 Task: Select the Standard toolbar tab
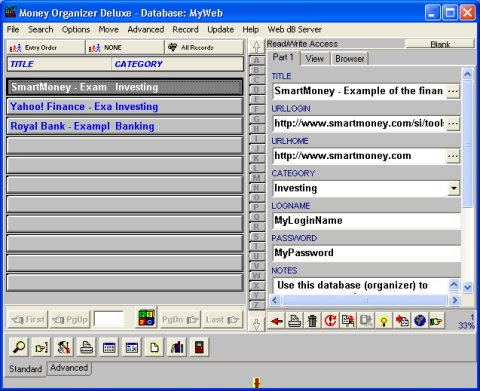pyautogui.click(x=26, y=369)
